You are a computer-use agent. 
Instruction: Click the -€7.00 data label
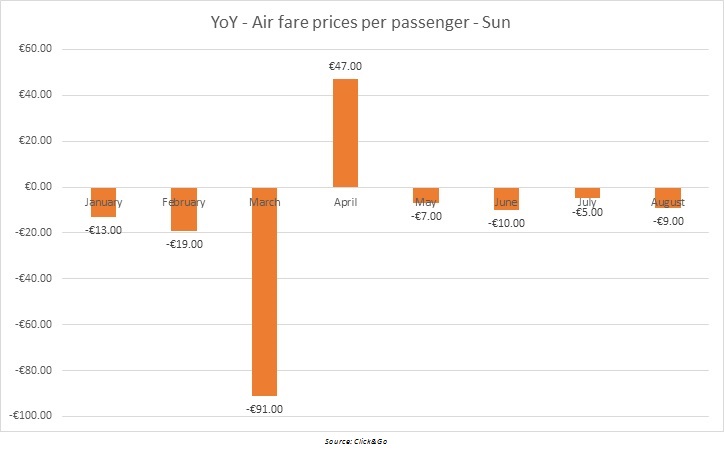coord(425,216)
